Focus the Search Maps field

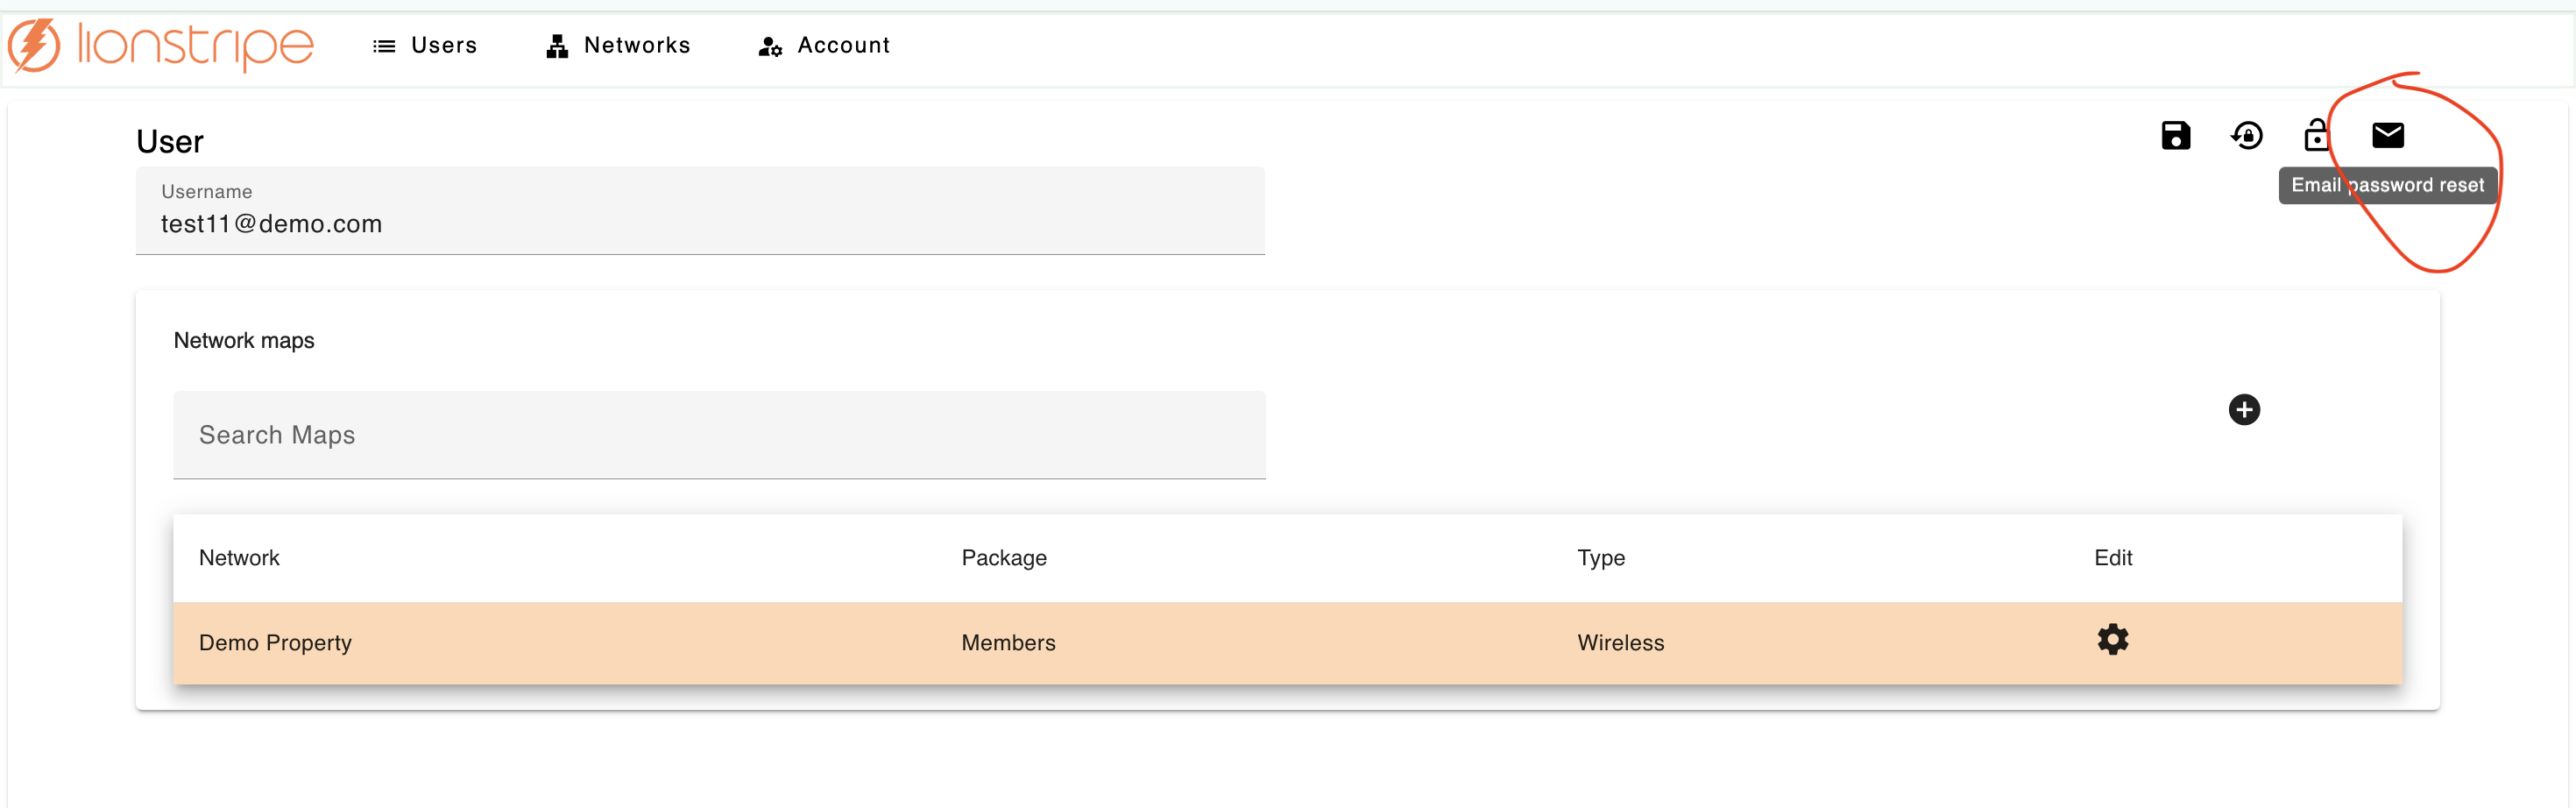click(x=719, y=435)
